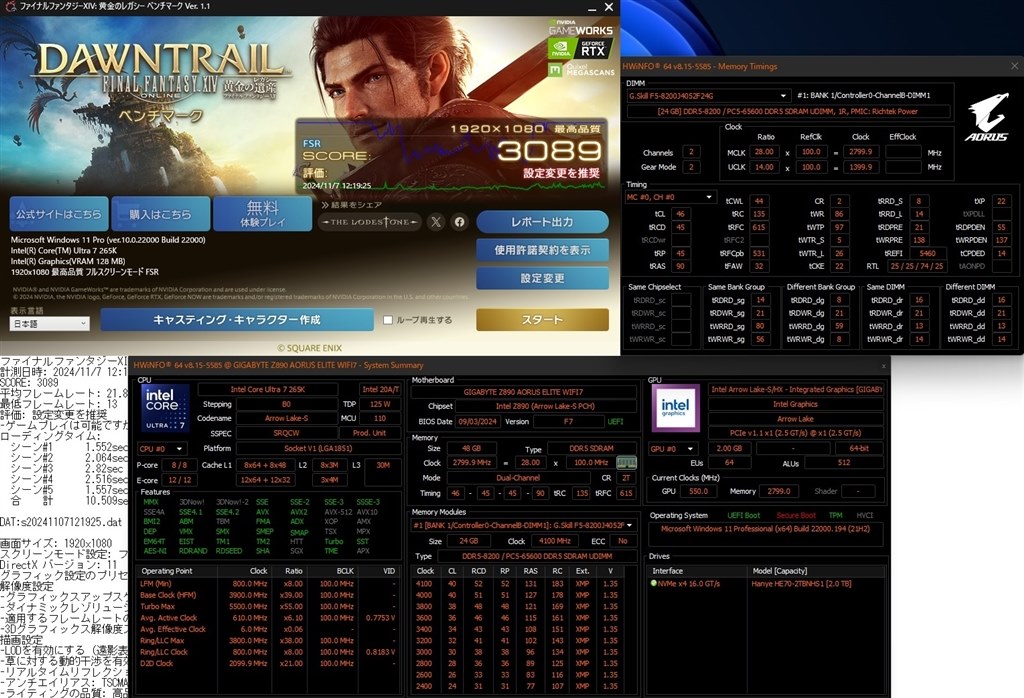This screenshot has width=1024, height=698.
Task: Click the Quixel Megascans logo
Action: click(x=581, y=69)
